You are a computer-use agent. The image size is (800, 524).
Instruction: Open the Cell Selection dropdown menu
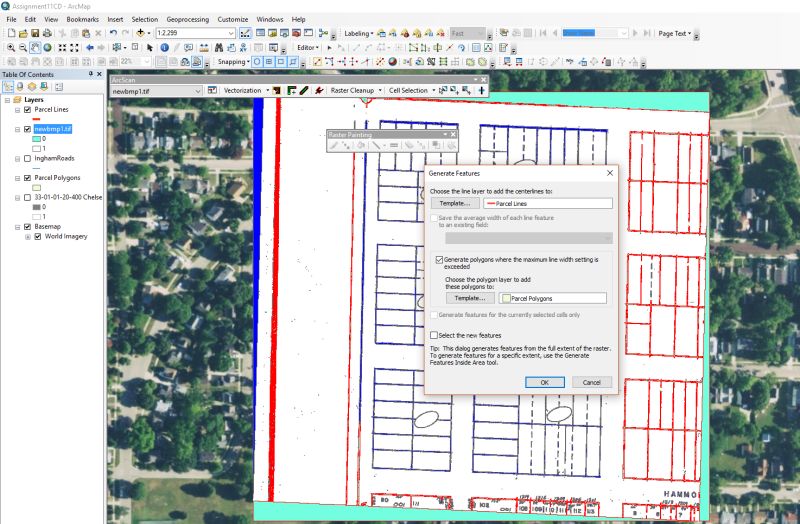(x=412, y=90)
